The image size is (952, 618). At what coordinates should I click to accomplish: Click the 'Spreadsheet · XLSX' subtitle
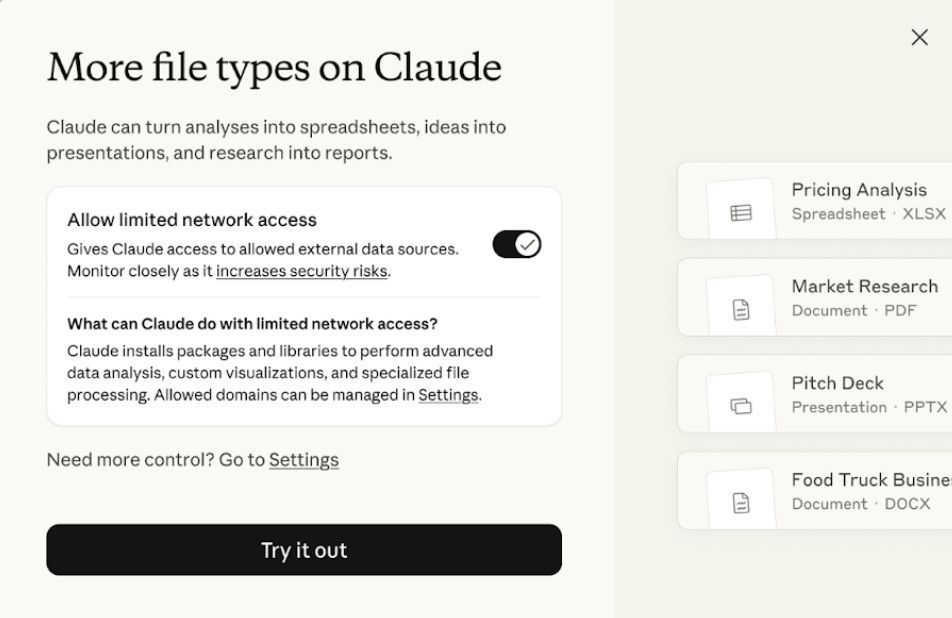tap(867, 214)
